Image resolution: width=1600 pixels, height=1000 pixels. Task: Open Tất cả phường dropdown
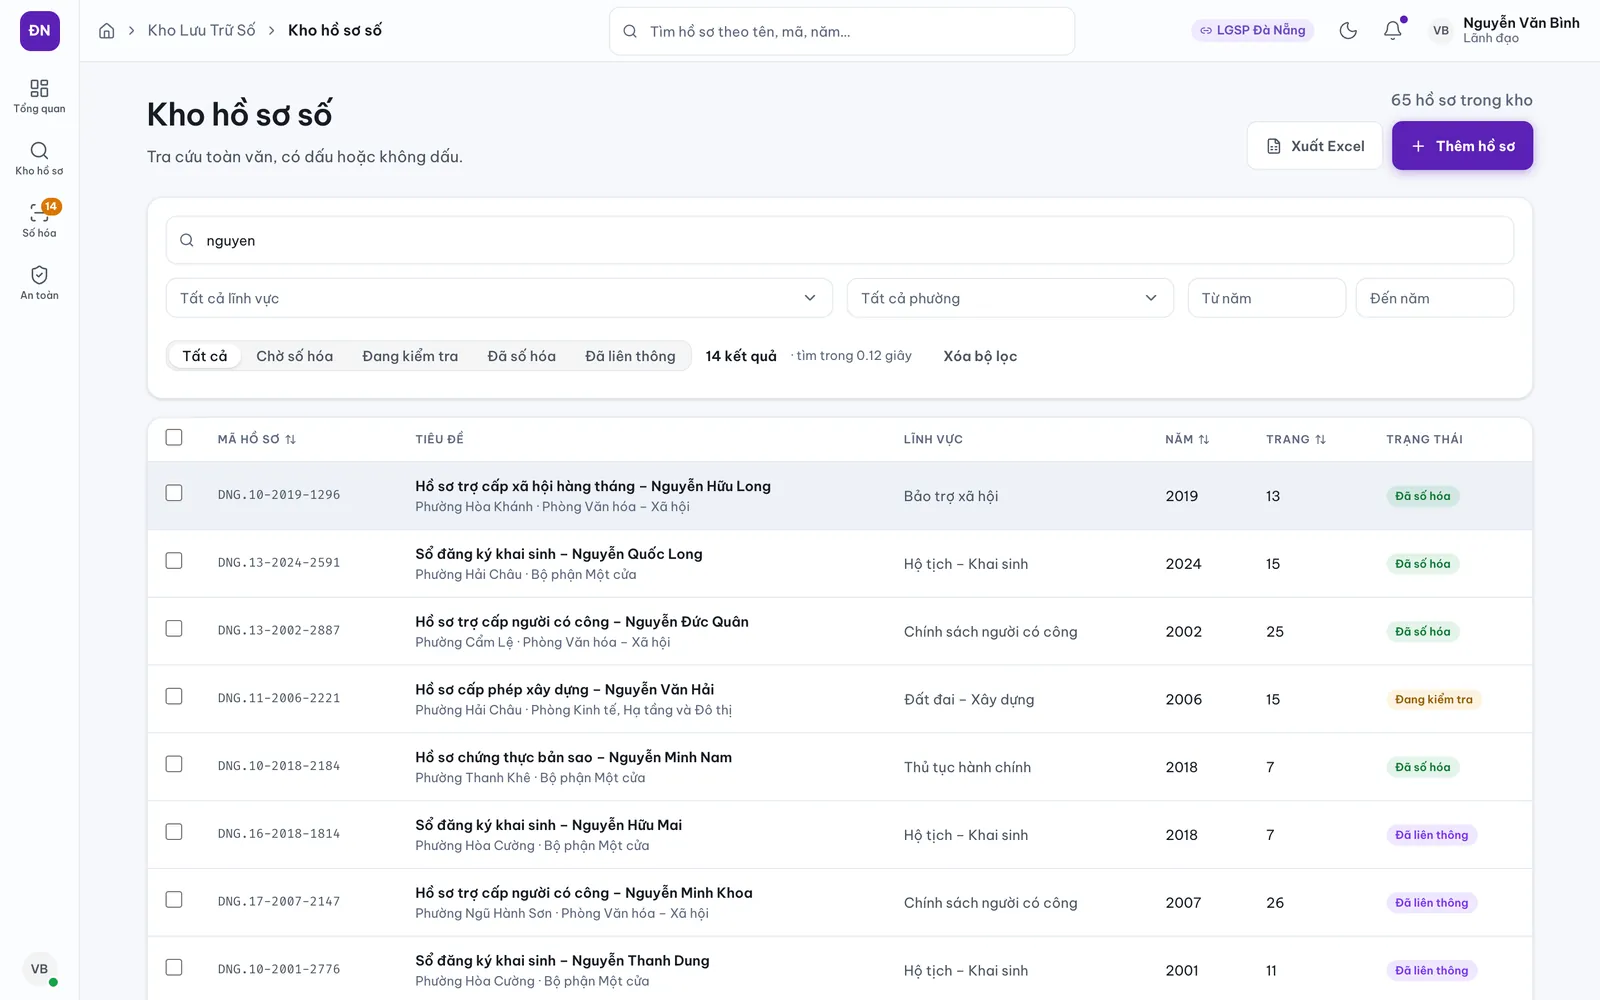coord(1010,298)
